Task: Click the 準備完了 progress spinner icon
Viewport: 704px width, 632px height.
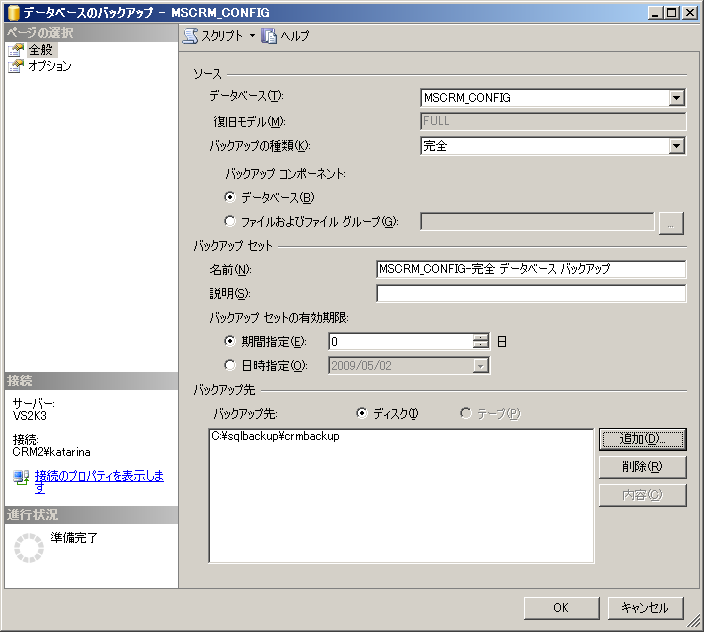Action: click(29, 548)
